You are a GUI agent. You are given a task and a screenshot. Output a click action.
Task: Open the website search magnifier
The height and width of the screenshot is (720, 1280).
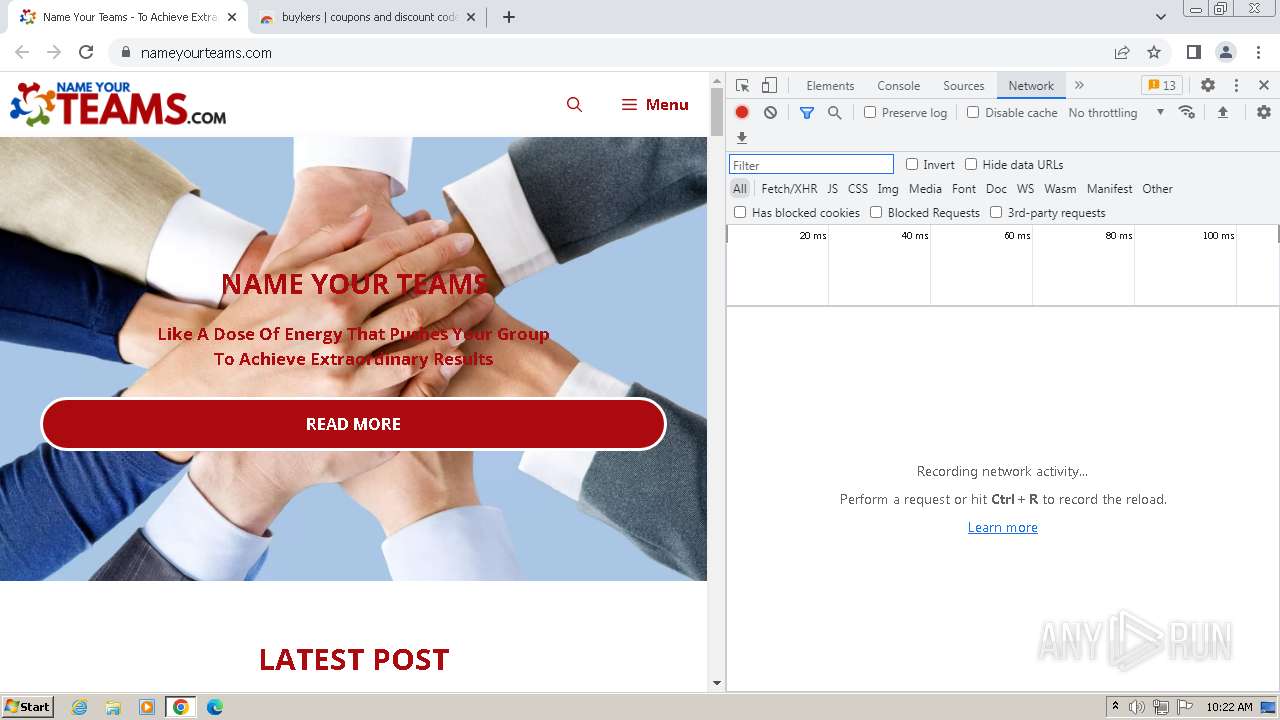[x=574, y=104]
